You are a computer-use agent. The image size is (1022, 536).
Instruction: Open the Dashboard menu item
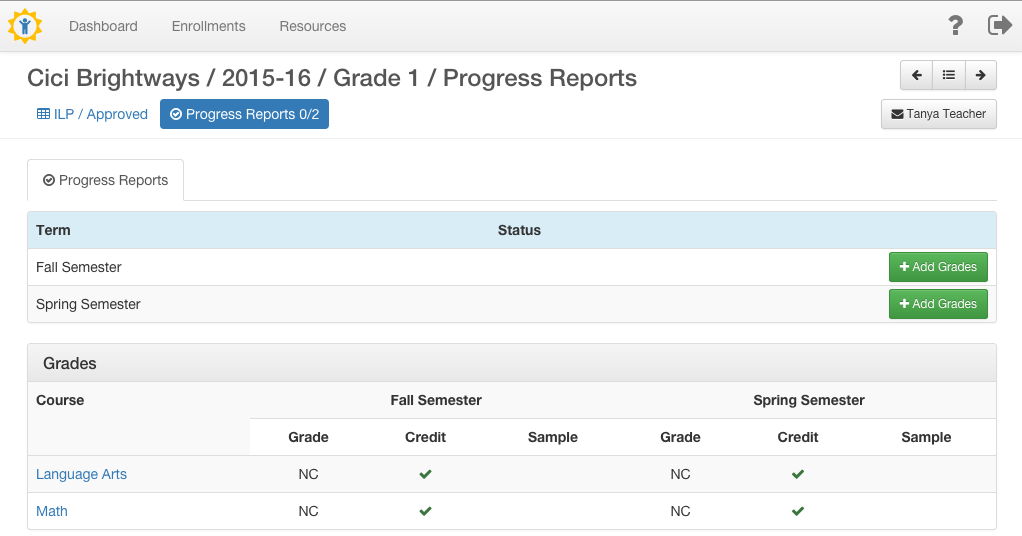(103, 26)
